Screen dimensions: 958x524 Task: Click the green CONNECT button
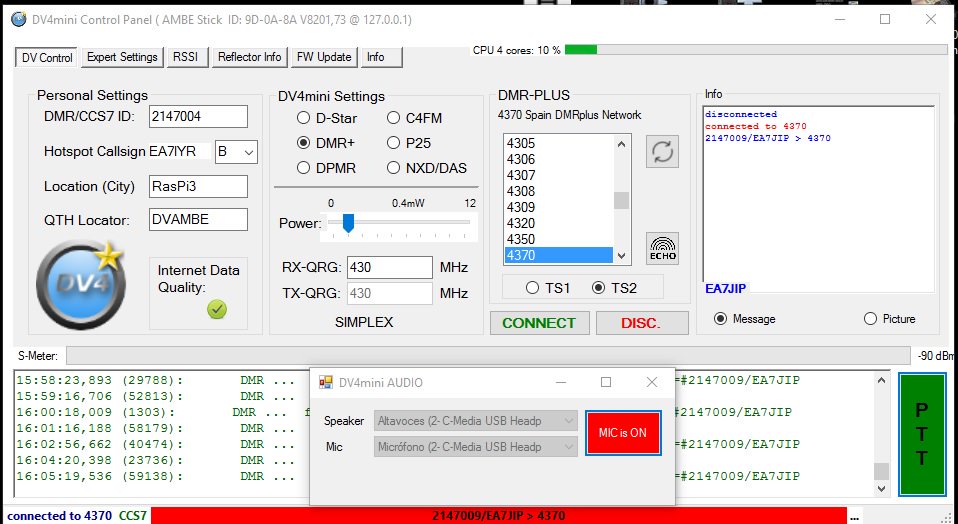point(539,323)
